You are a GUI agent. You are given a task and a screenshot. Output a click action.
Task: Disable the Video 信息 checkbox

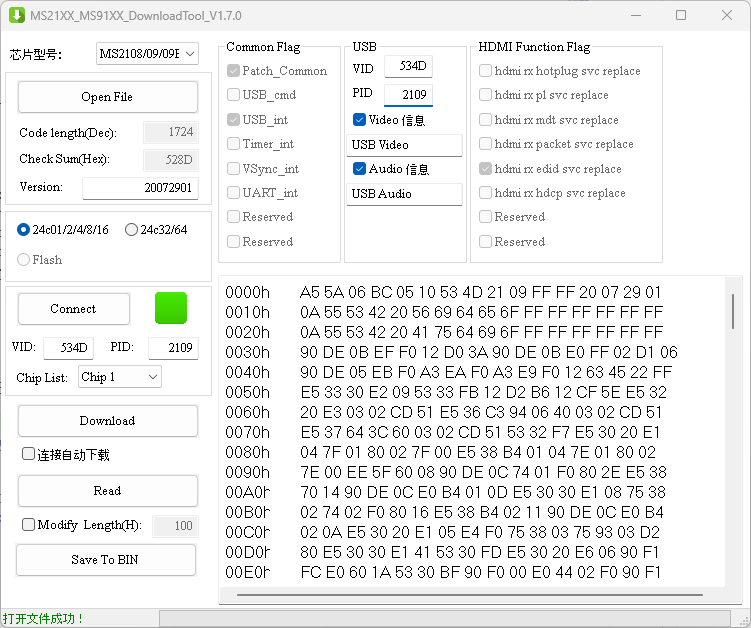[359, 120]
